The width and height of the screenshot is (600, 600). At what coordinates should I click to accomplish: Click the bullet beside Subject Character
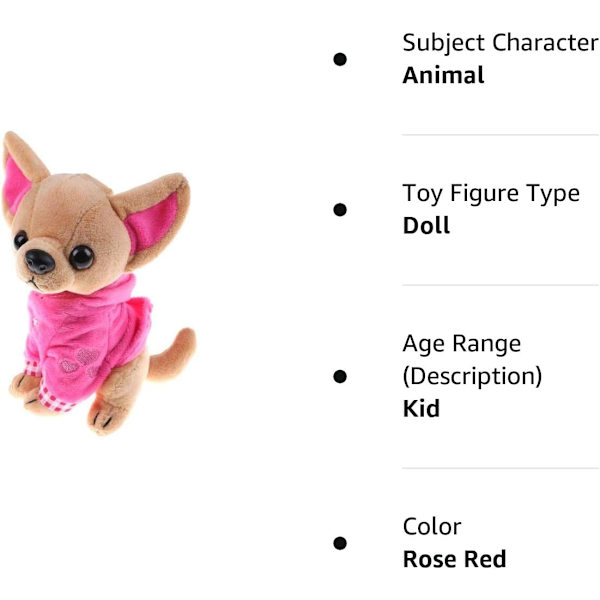[340, 59]
